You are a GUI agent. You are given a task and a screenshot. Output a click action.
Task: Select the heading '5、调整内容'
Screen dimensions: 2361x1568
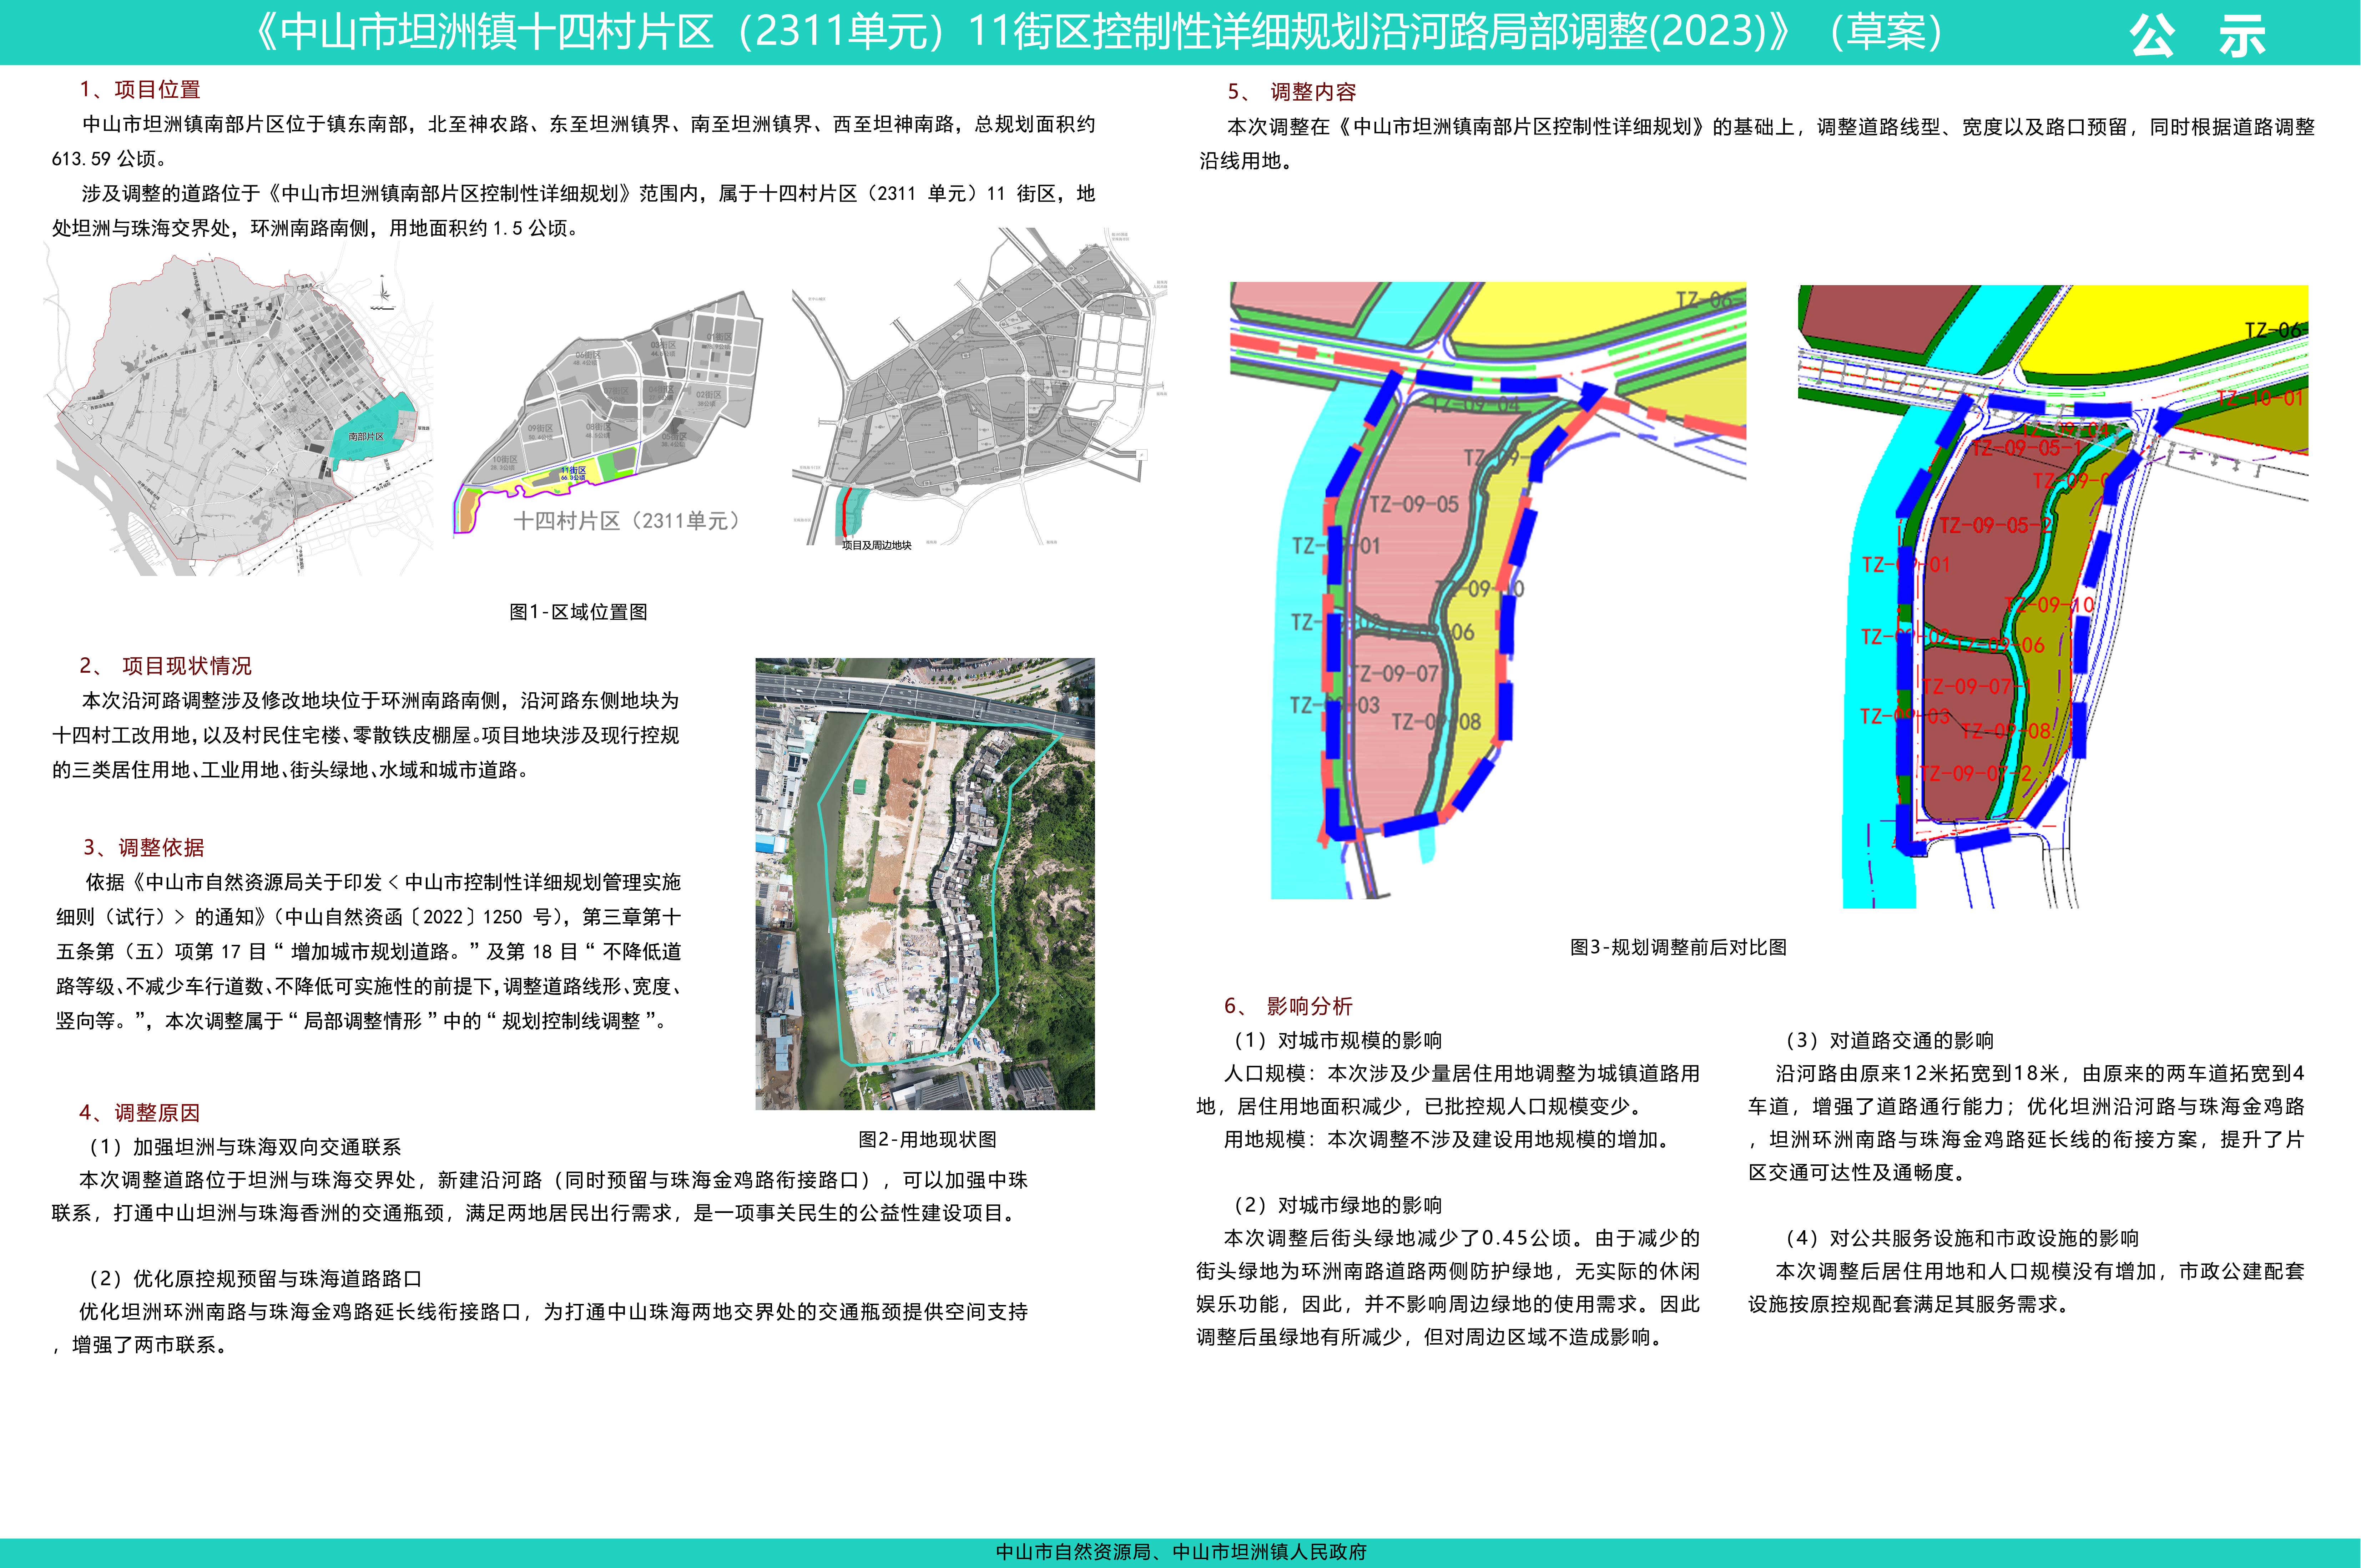click(x=1292, y=92)
